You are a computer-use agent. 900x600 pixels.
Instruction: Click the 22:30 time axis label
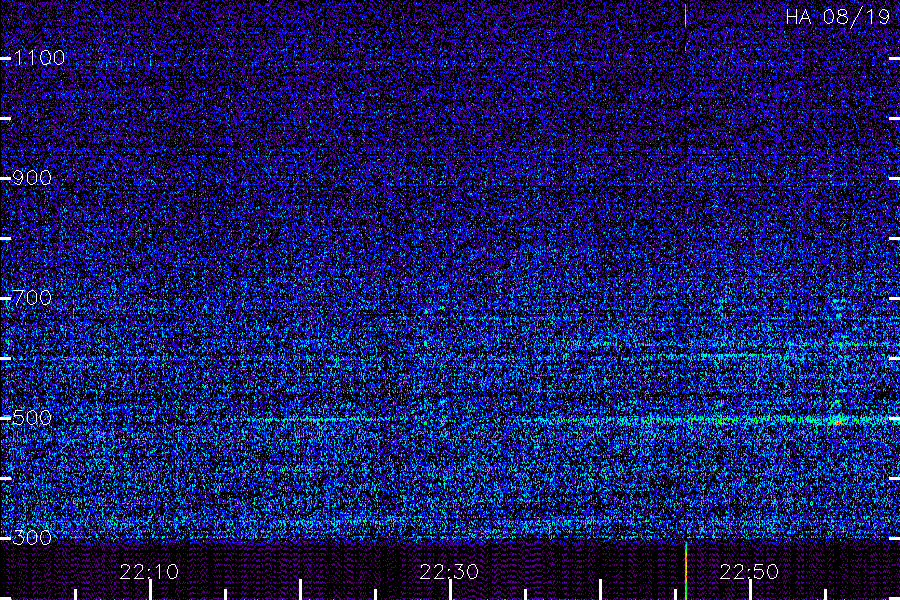(x=449, y=572)
